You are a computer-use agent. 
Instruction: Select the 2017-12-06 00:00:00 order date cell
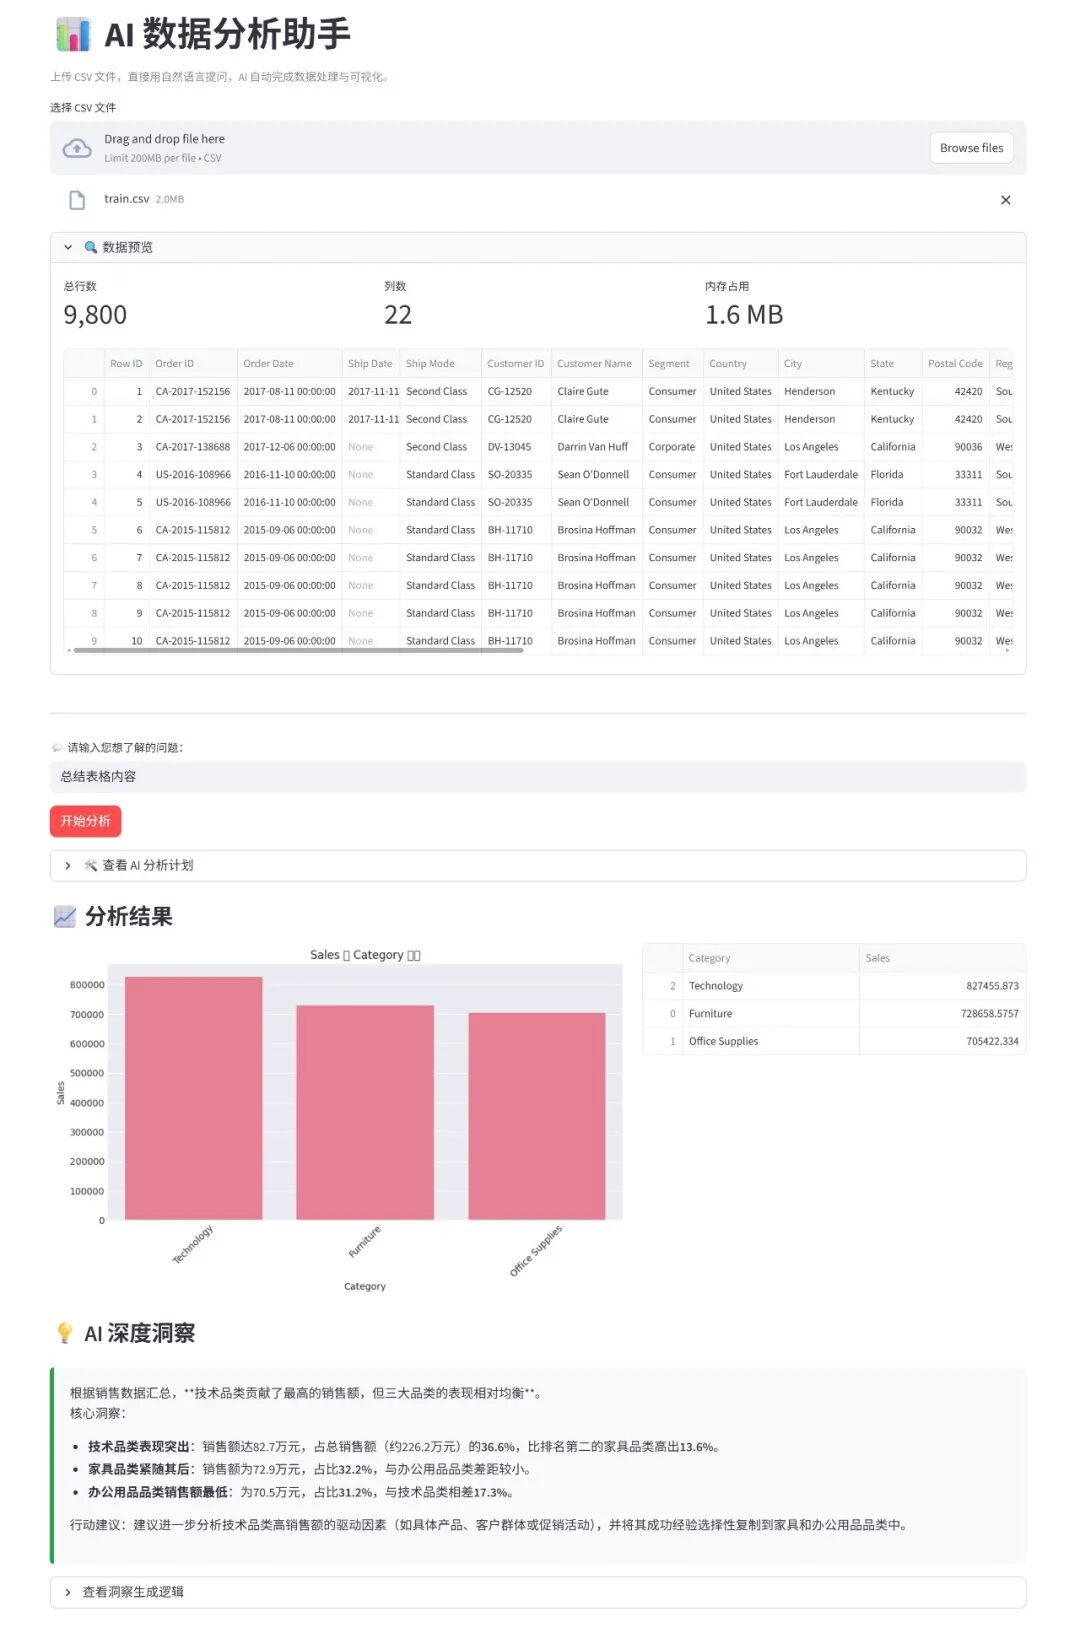point(289,447)
